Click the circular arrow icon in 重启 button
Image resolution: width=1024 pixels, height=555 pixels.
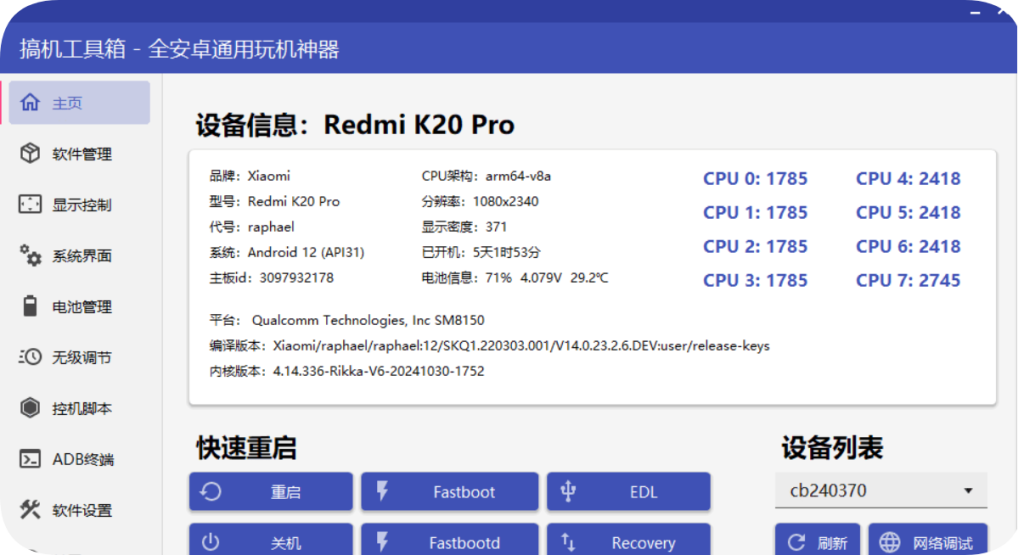211,492
